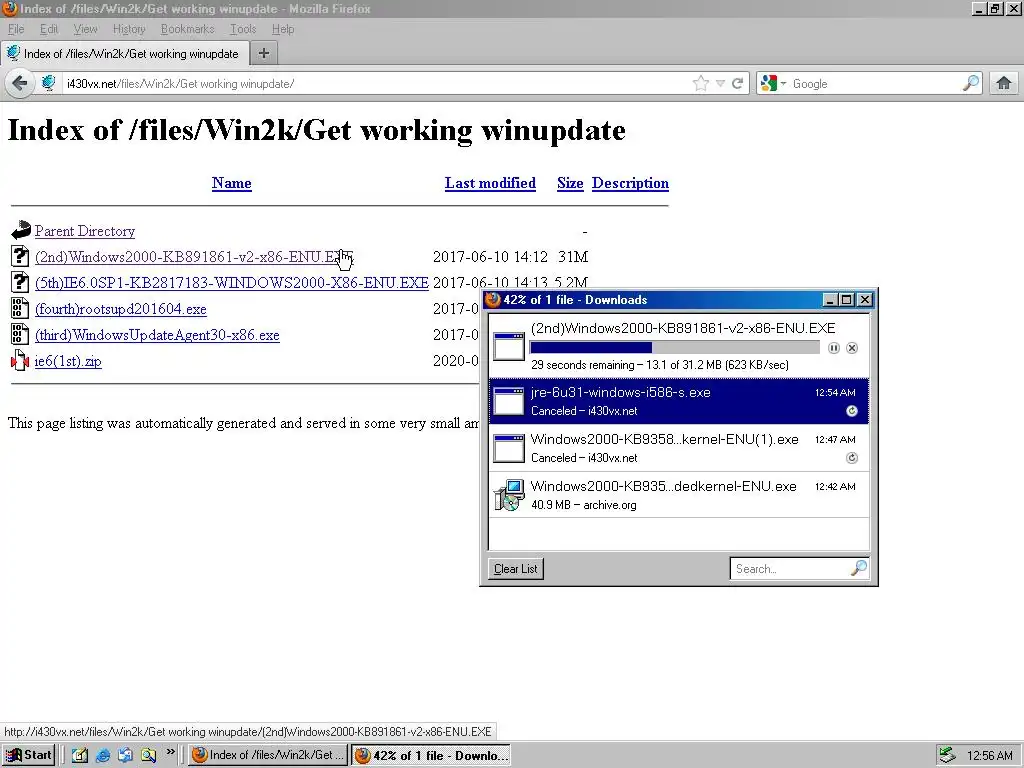
Task: Click the archive icon next to ie6(1st).zip
Action: point(20,360)
